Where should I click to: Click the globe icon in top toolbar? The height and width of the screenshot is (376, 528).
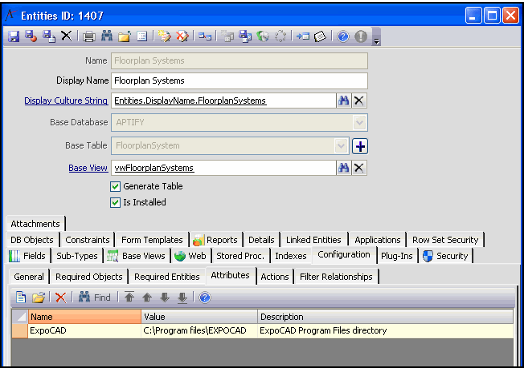[x=263, y=36]
